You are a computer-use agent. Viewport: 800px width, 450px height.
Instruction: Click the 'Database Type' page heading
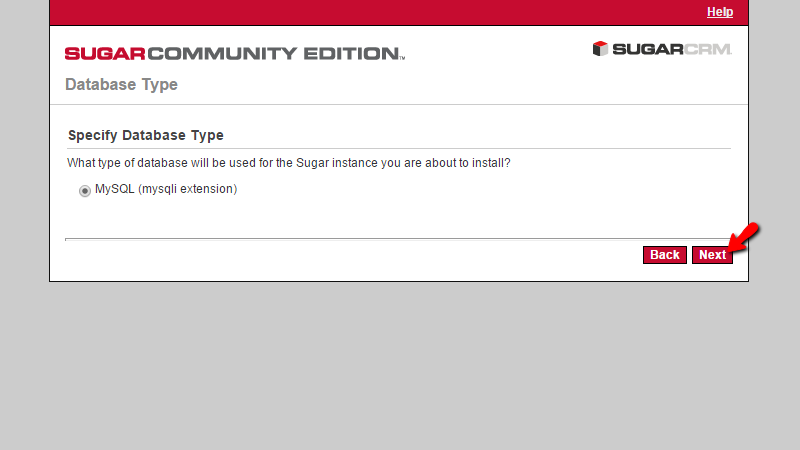coord(121,84)
